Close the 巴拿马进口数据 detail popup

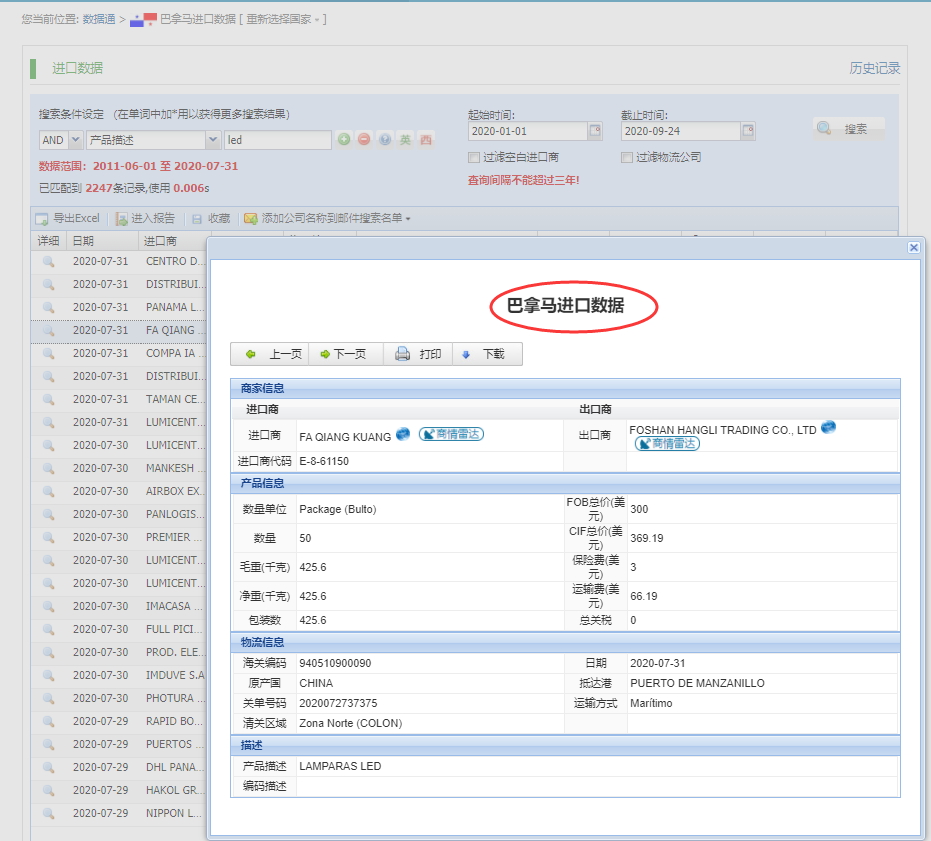913,247
